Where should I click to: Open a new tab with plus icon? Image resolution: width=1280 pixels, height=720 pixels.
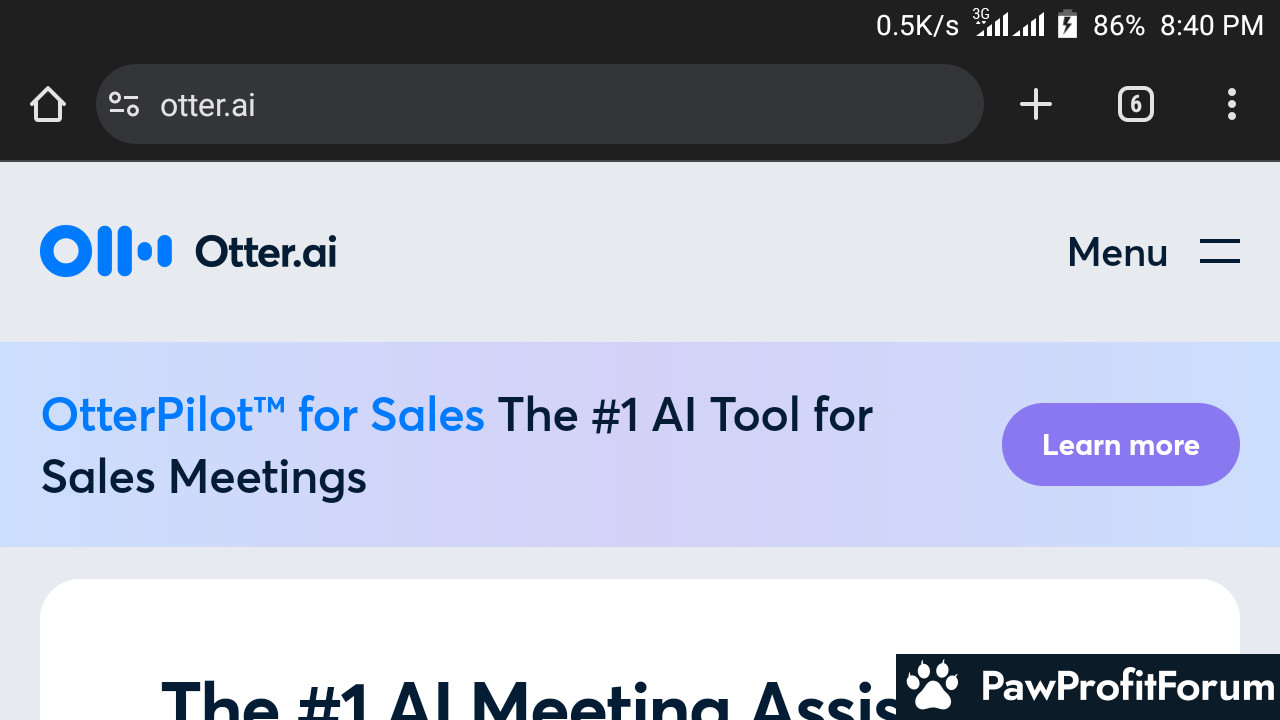point(1036,104)
